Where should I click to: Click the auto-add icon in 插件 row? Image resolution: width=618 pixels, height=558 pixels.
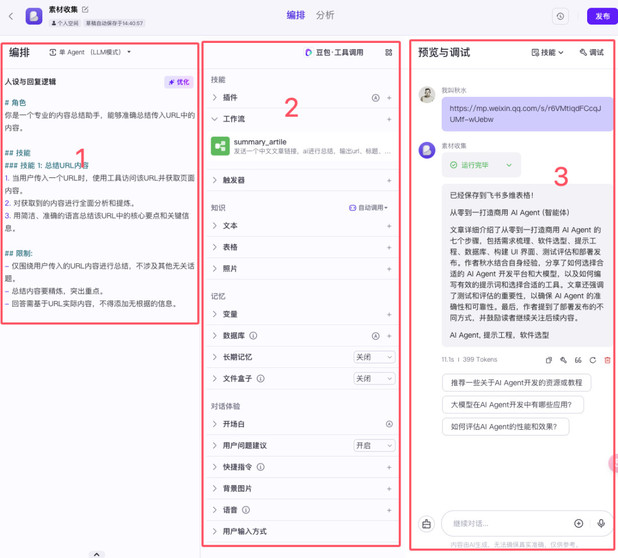point(376,98)
